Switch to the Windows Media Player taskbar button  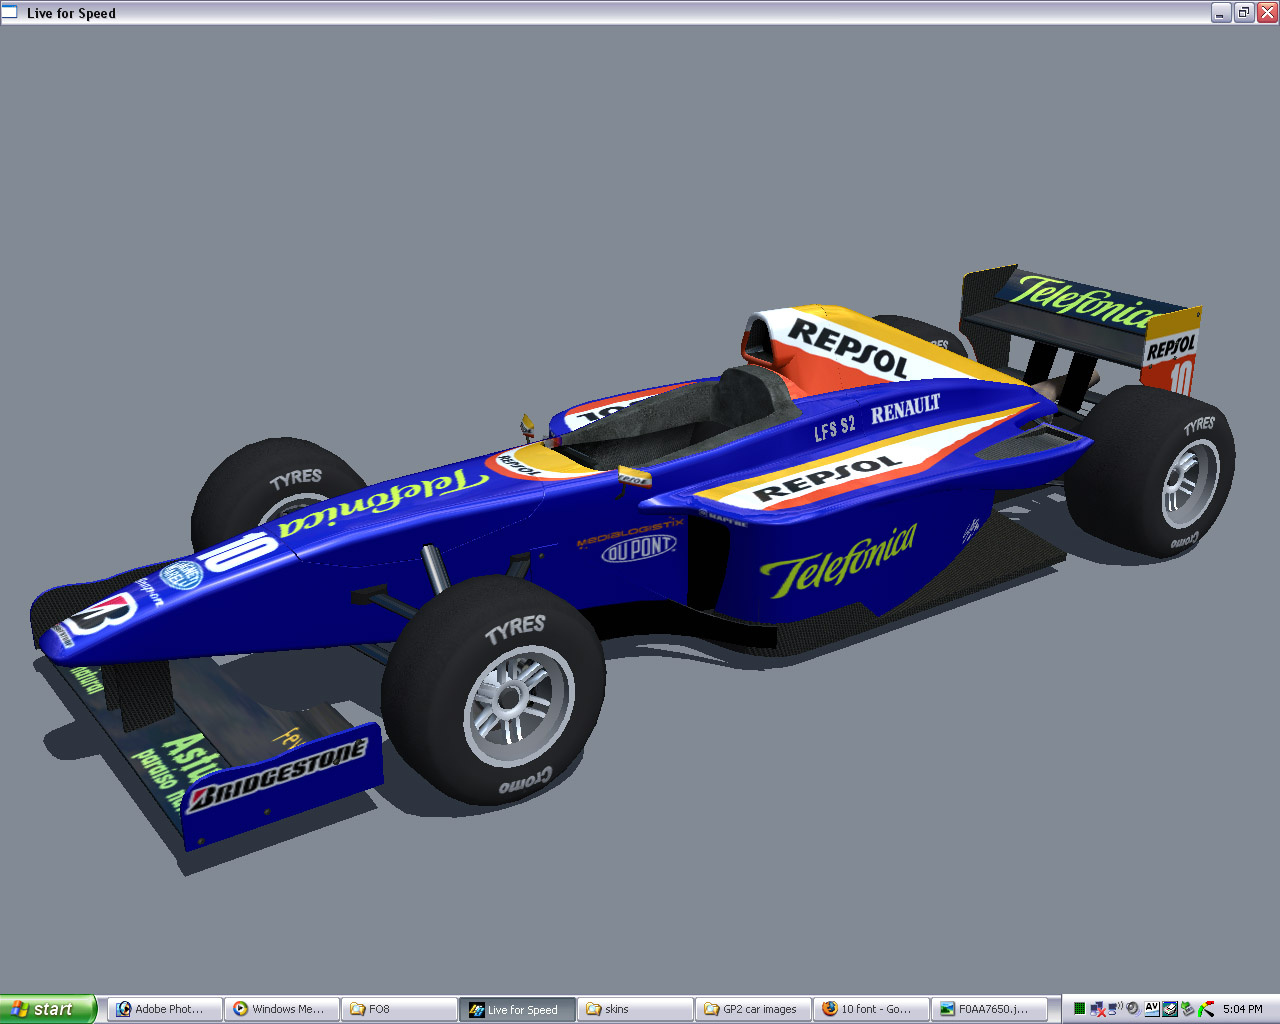283,1009
